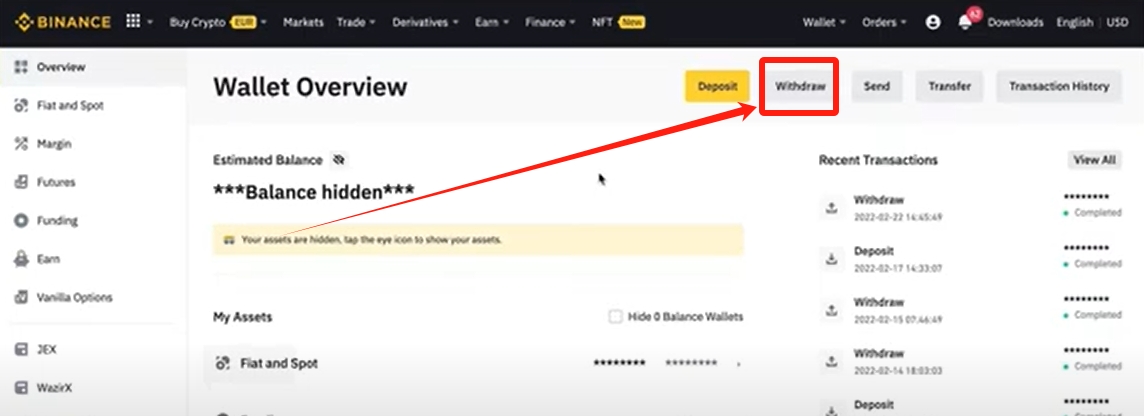Screen dimensions: 1144x416
Task: Open the Markets menu item
Action: tap(303, 23)
